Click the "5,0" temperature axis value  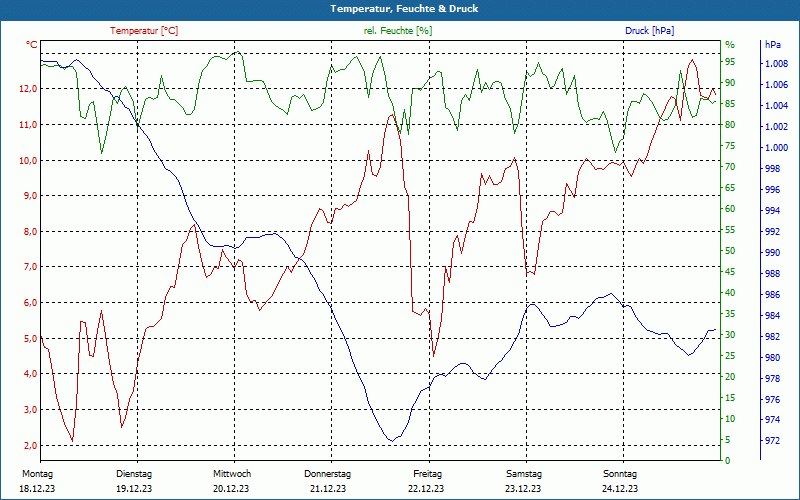[29, 338]
